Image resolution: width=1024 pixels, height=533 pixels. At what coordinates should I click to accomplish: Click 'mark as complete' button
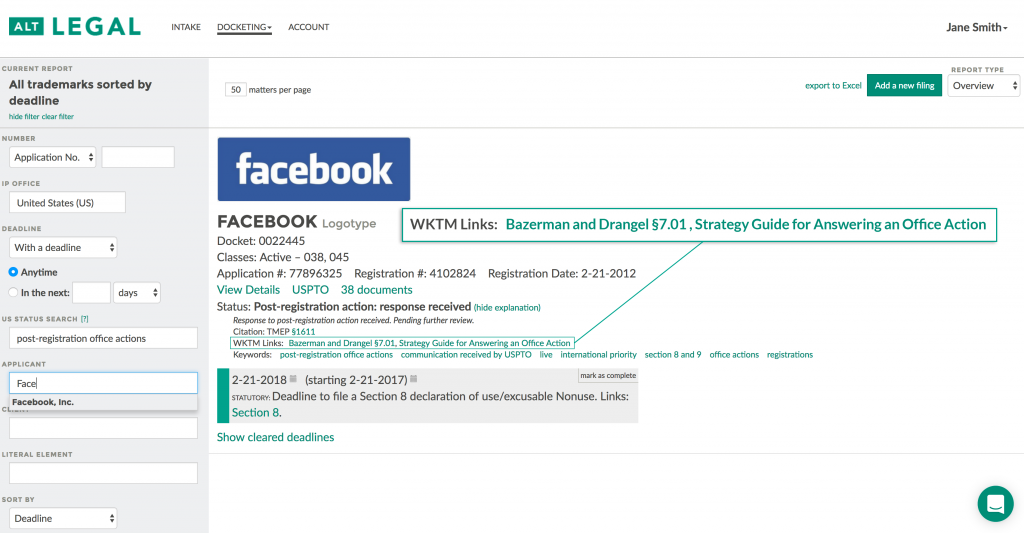(608, 376)
